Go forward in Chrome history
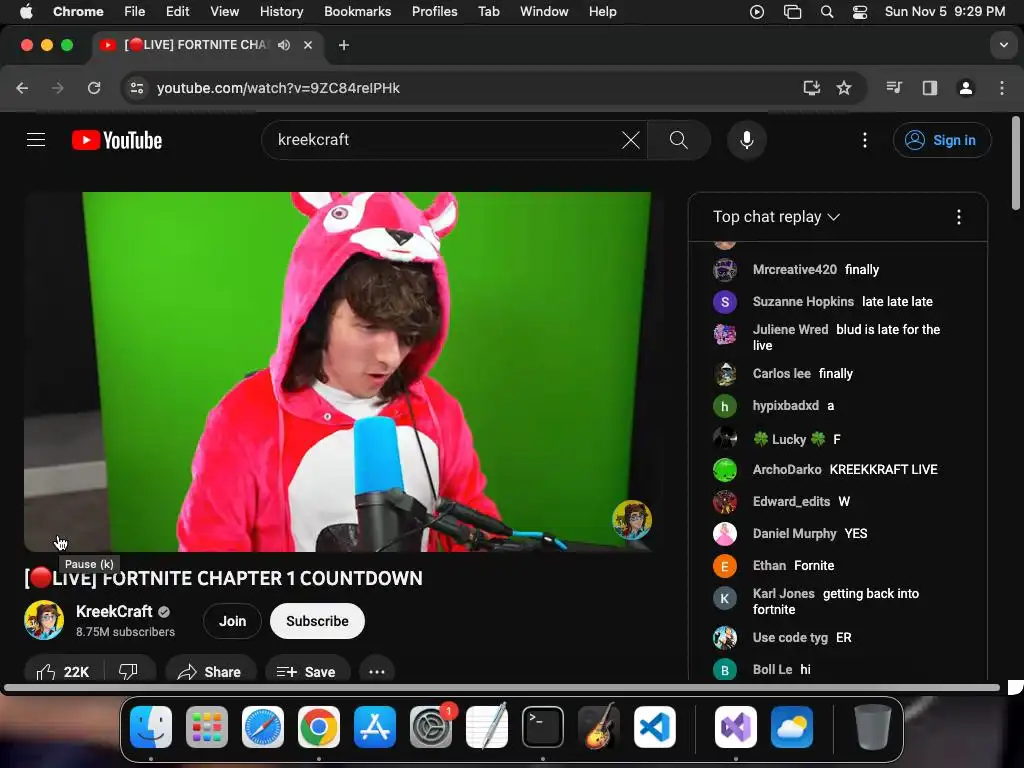Image resolution: width=1024 pixels, height=768 pixels. click(58, 88)
